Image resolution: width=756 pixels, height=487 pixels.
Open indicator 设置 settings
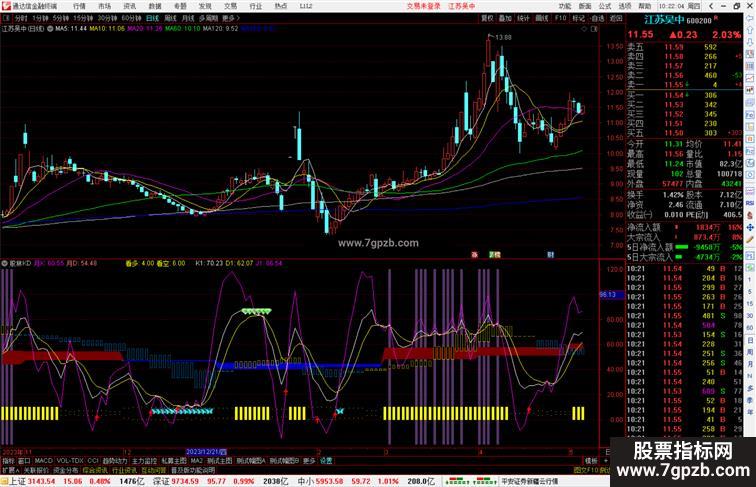click(326, 461)
